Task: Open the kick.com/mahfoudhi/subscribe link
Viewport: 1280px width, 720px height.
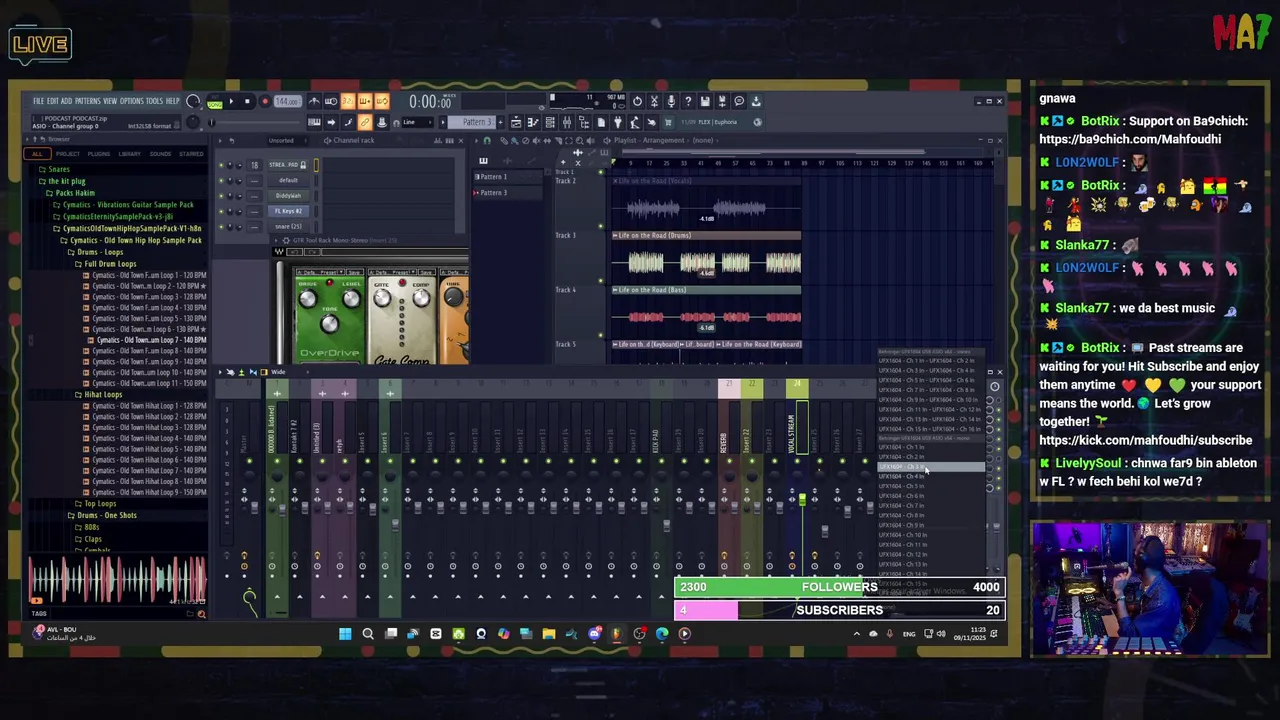Action: pos(1145,440)
